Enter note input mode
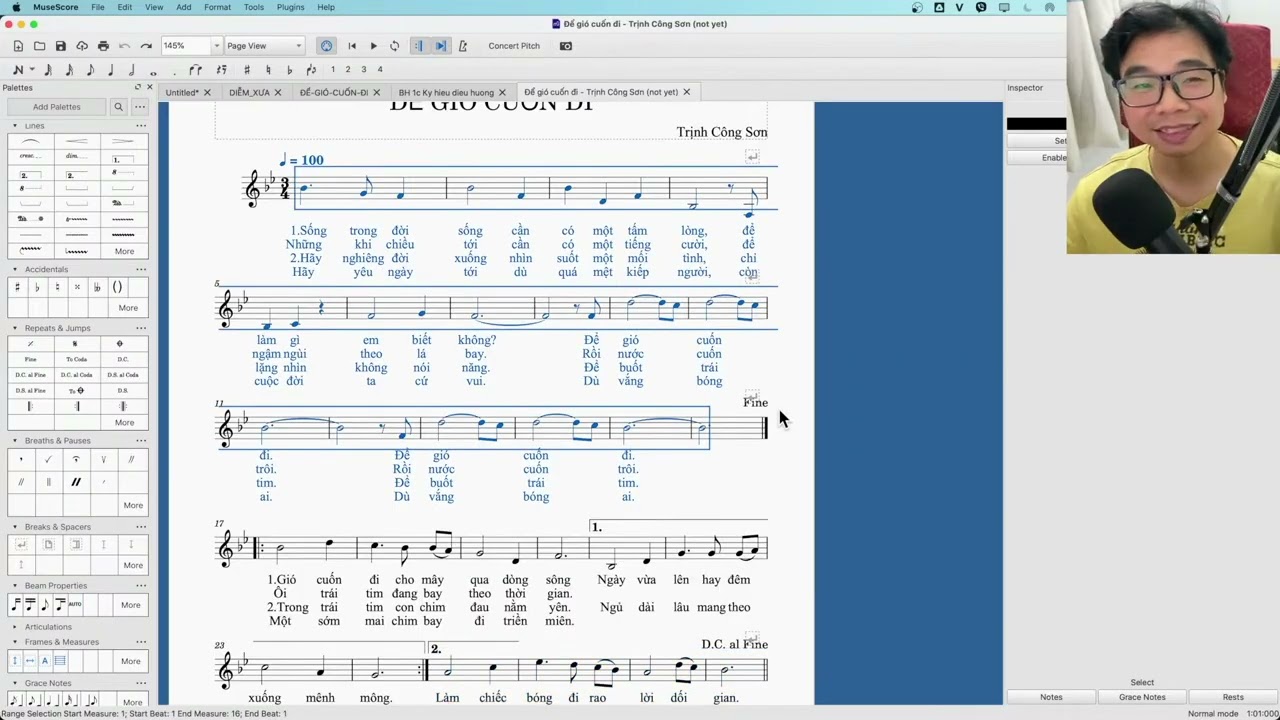1280x720 pixels. (18, 70)
